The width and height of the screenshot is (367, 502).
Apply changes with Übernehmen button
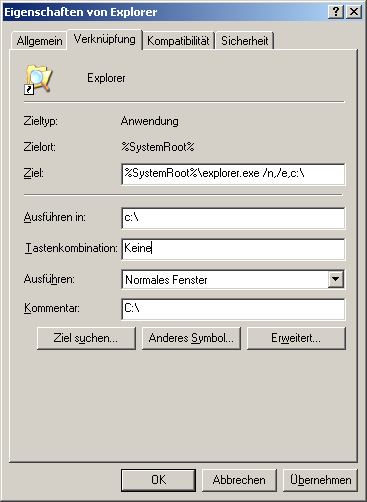click(320, 480)
